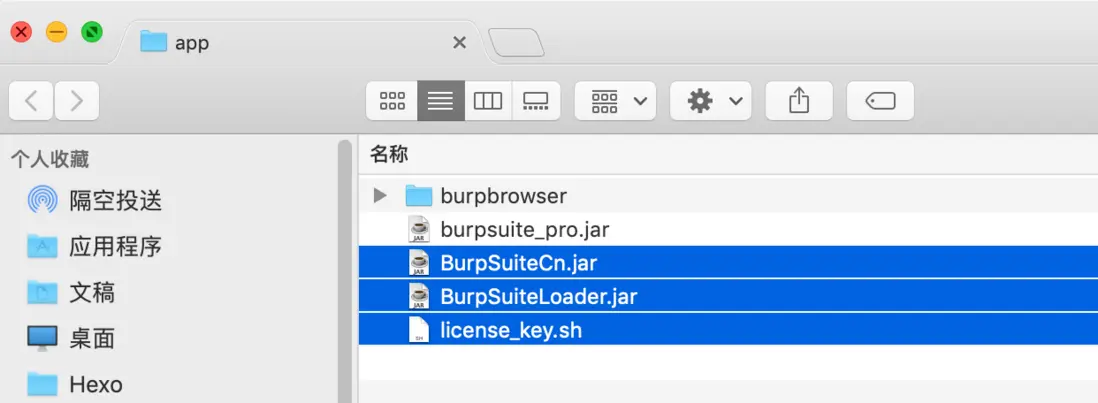Go forward with the right arrow button

76,101
